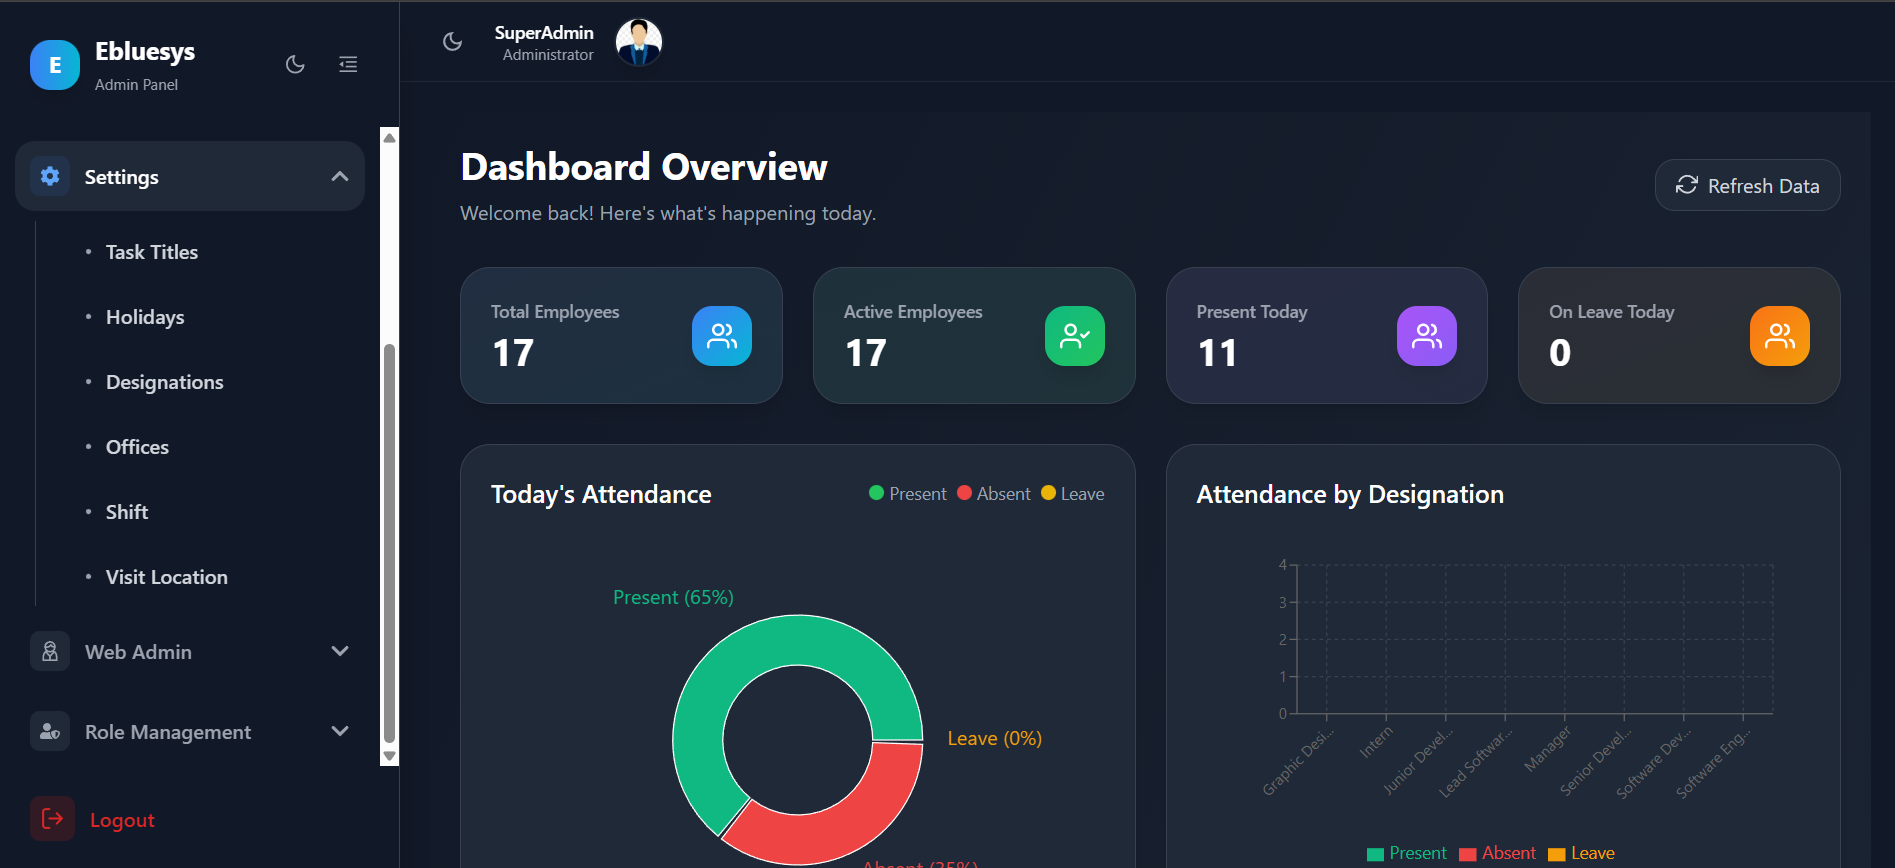Click the red Logout icon
This screenshot has height=868, width=1895.
click(52, 819)
